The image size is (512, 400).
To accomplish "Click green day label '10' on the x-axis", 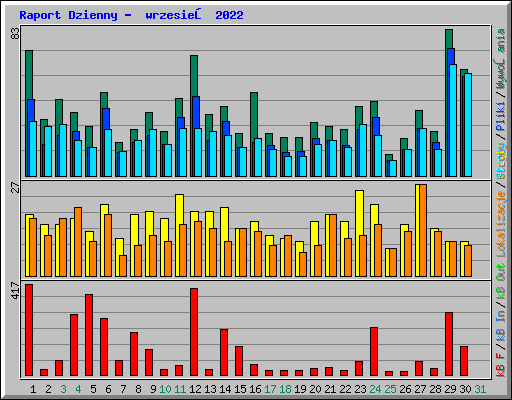I will point(165,389).
